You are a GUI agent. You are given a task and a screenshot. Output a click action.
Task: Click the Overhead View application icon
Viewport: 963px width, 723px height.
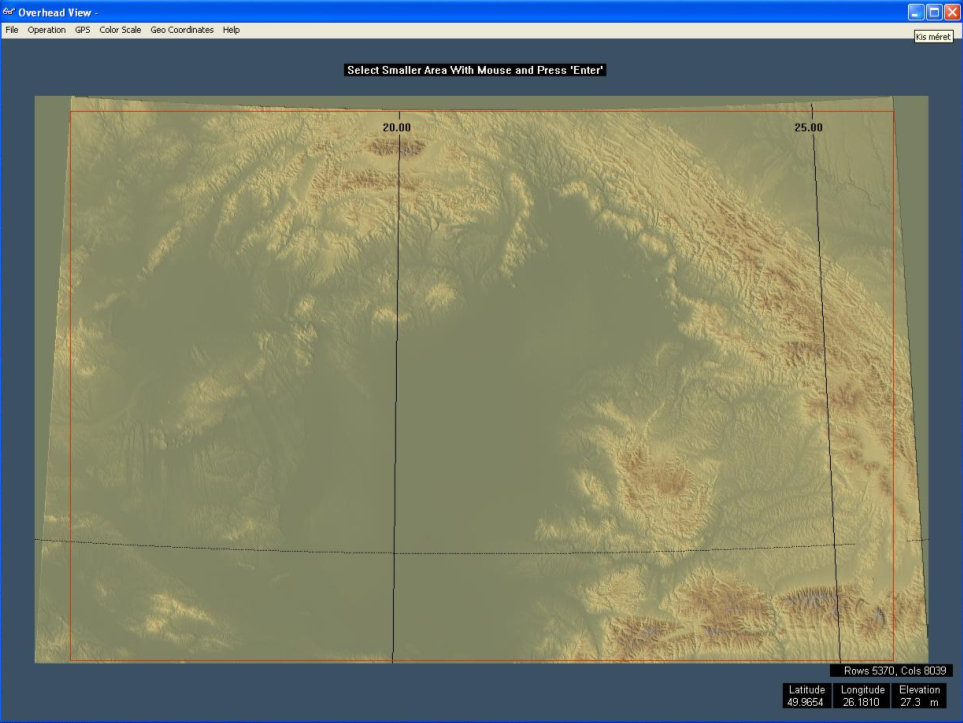(9, 12)
